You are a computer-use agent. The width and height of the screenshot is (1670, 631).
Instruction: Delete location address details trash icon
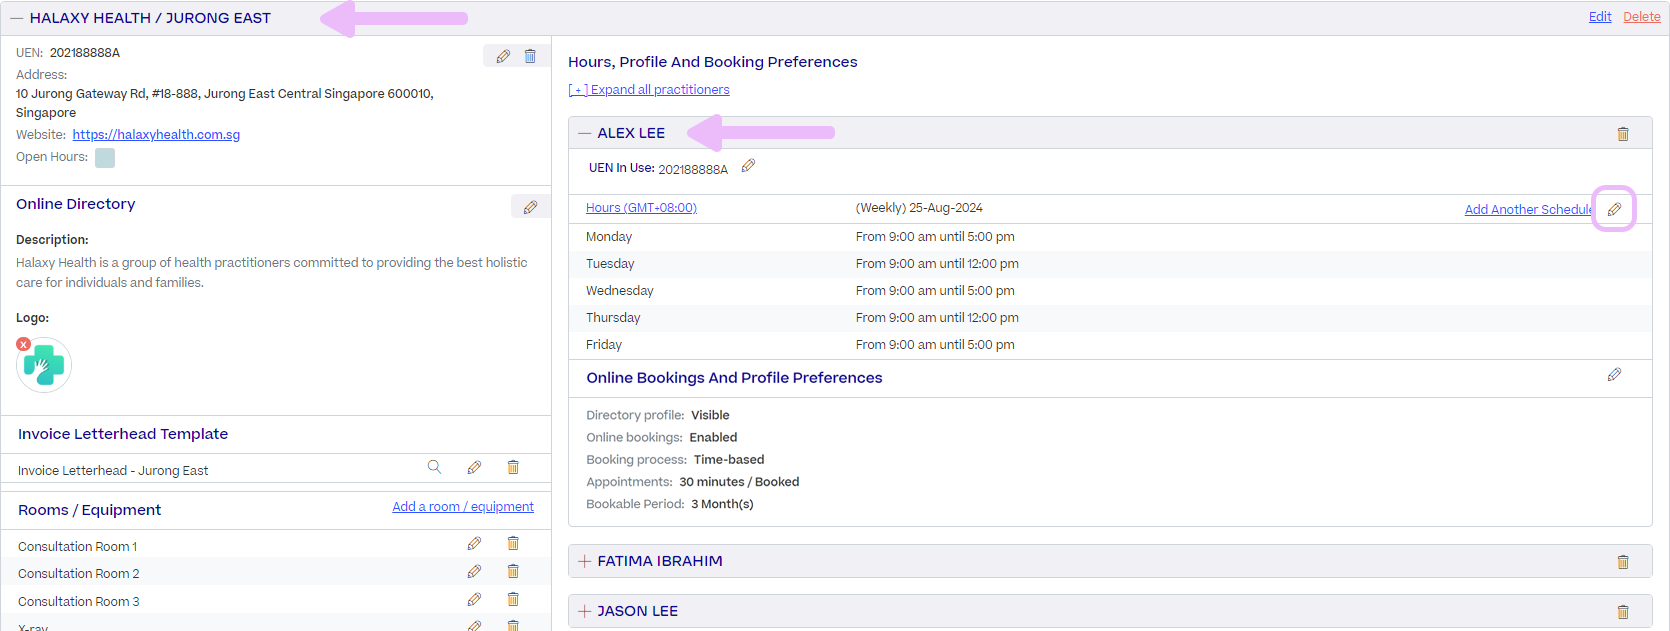(x=530, y=56)
